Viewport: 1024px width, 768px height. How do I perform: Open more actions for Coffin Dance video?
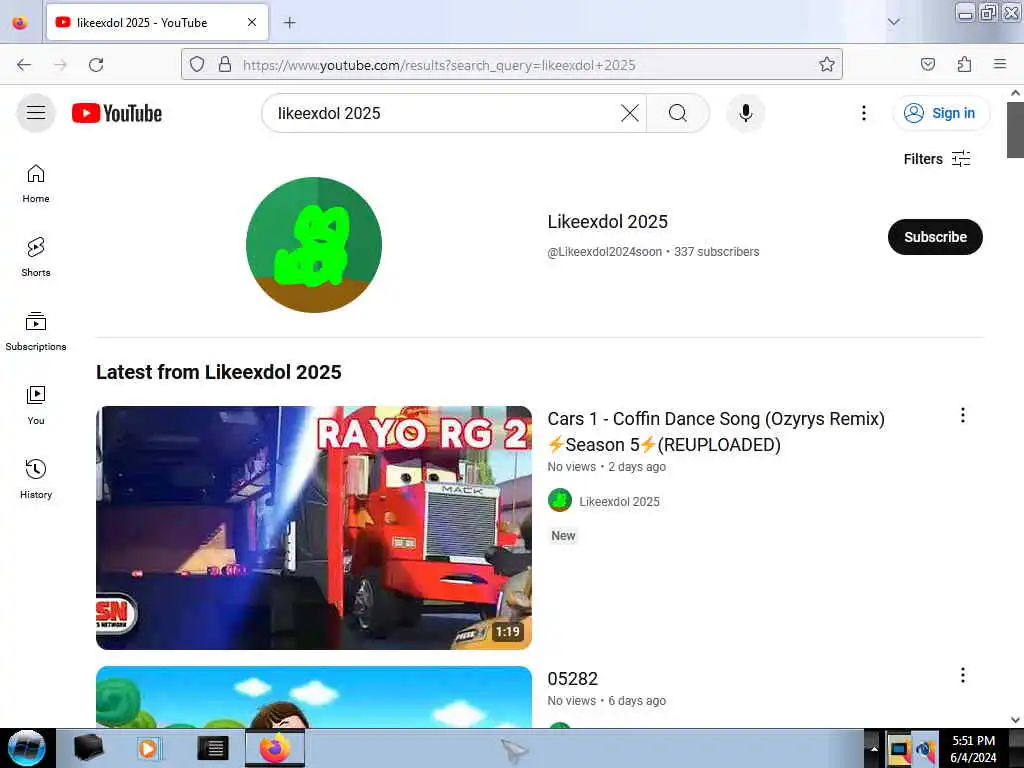963,415
